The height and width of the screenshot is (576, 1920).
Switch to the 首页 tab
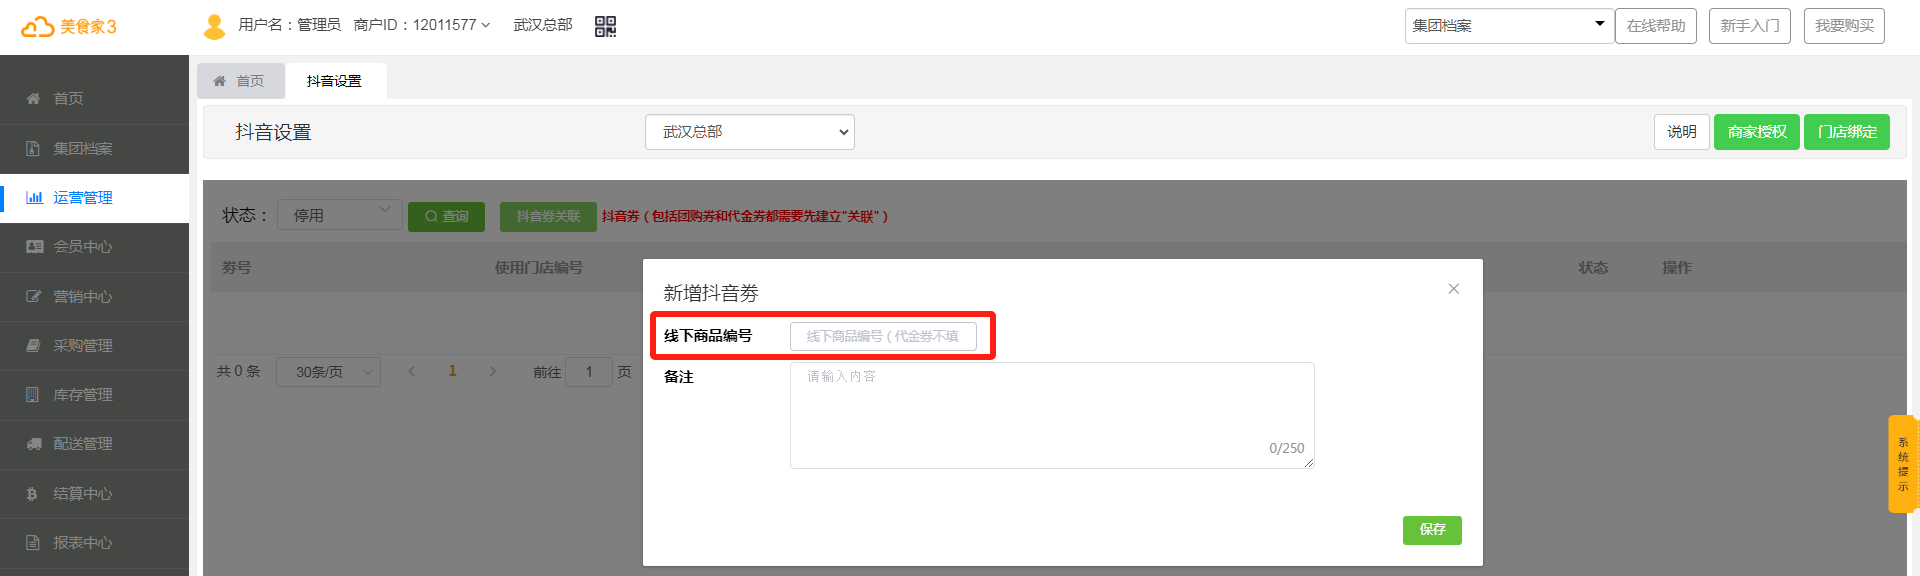(x=240, y=81)
